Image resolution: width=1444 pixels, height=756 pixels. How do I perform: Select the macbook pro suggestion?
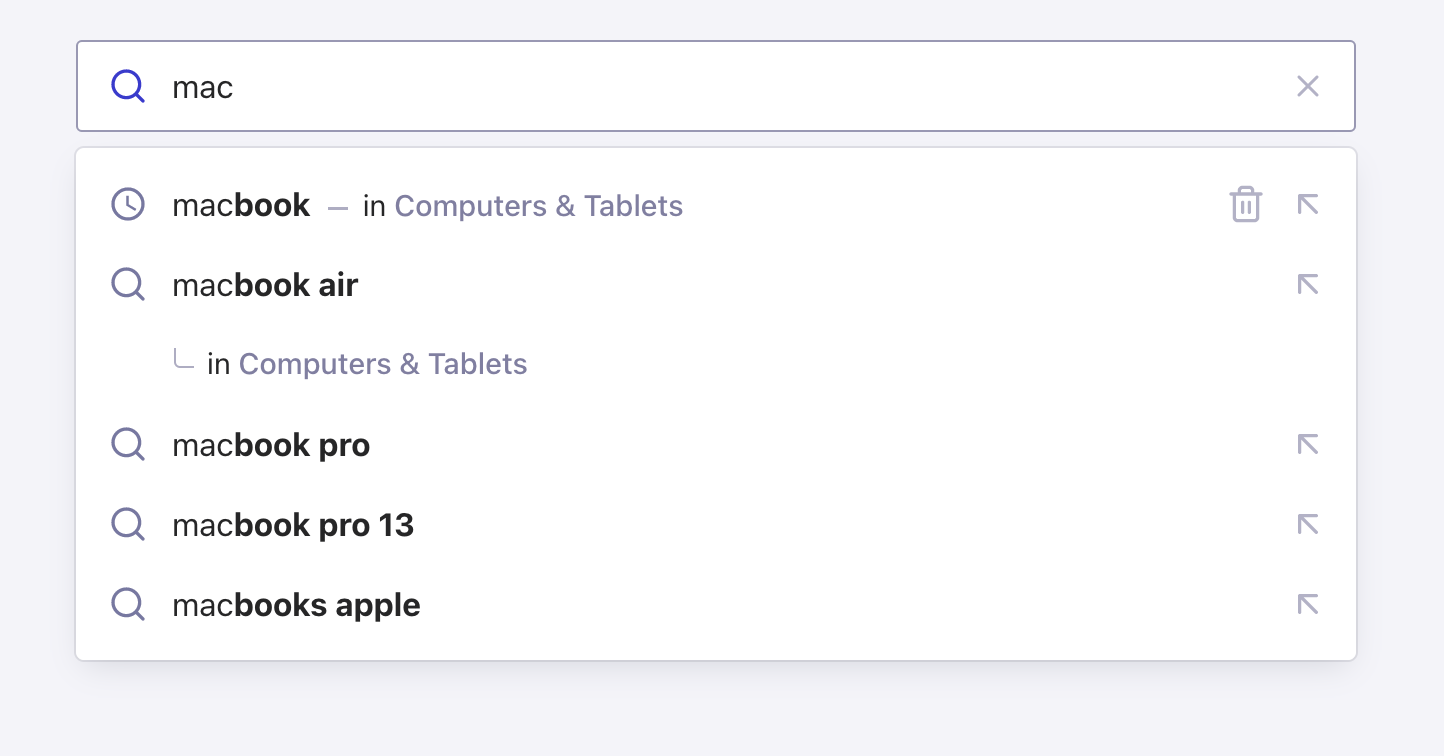coord(271,444)
